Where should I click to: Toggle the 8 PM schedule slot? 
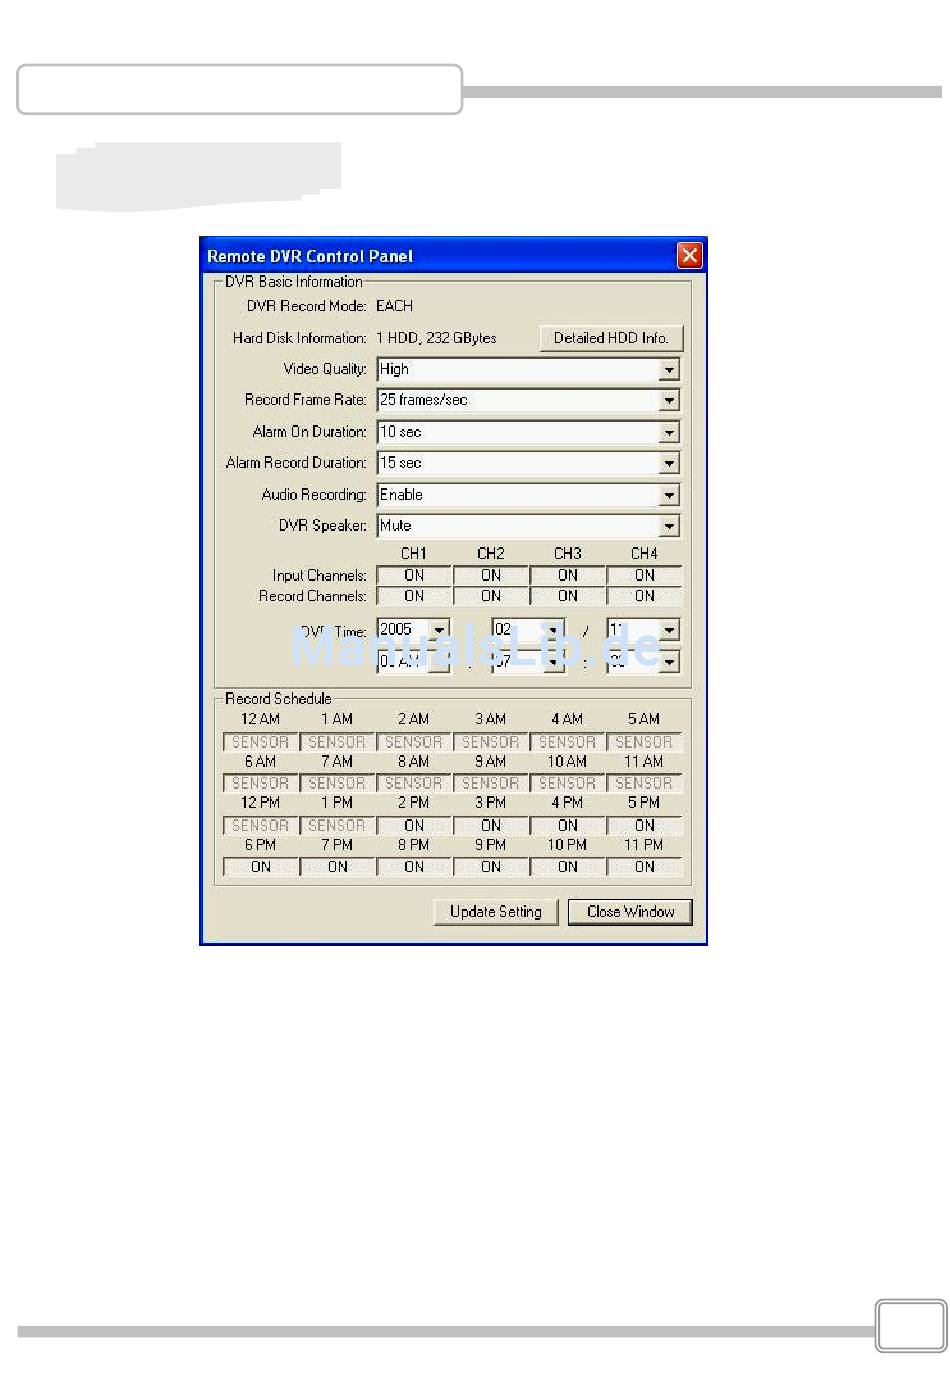coord(414,867)
